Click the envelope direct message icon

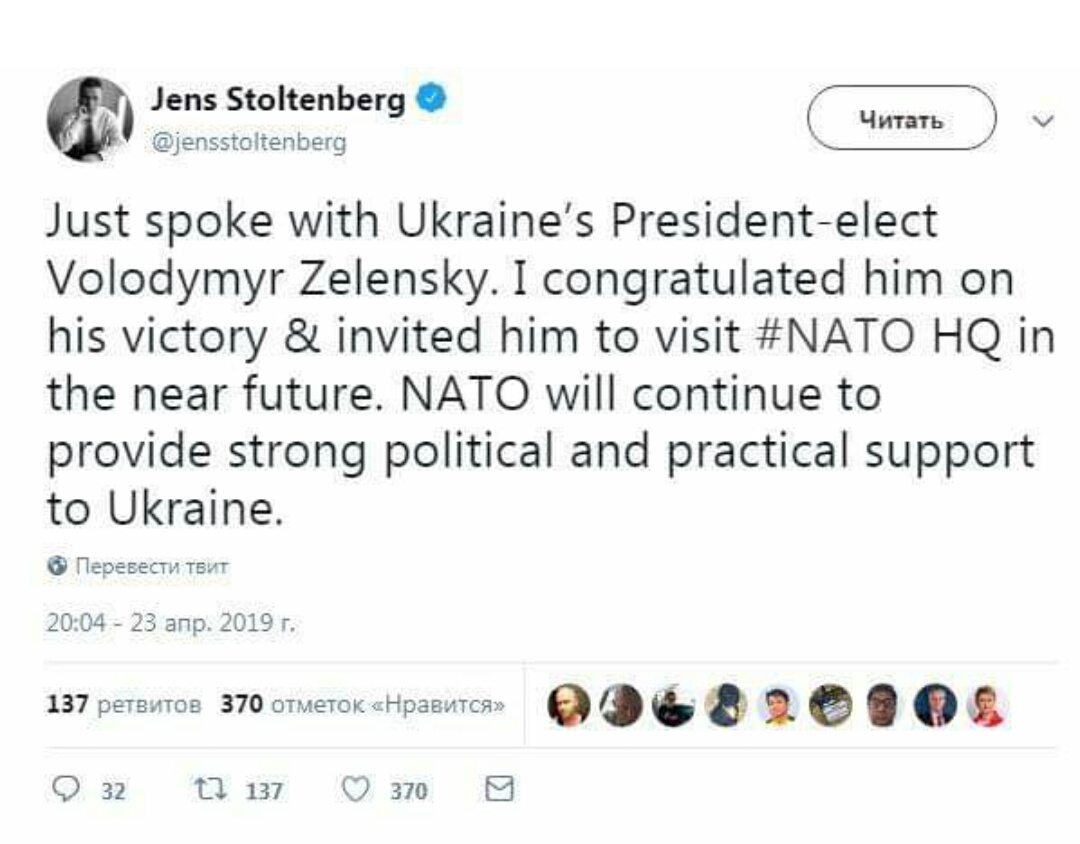(x=499, y=789)
